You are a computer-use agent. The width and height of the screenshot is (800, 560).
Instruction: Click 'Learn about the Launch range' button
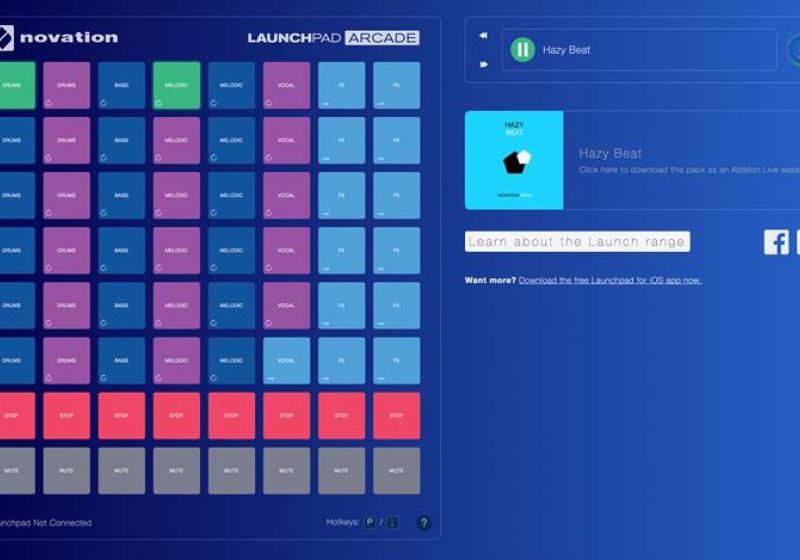[x=577, y=242]
